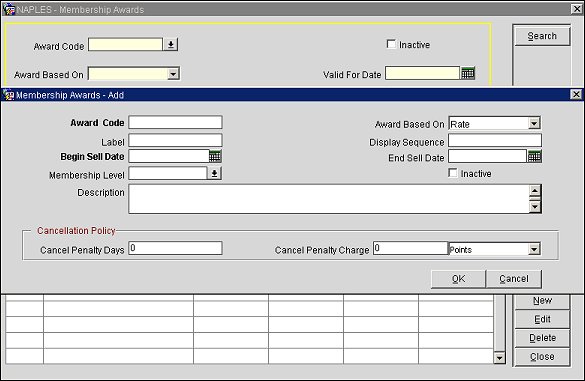585x381 pixels.
Task: Click the Search button
Action: coord(542,36)
